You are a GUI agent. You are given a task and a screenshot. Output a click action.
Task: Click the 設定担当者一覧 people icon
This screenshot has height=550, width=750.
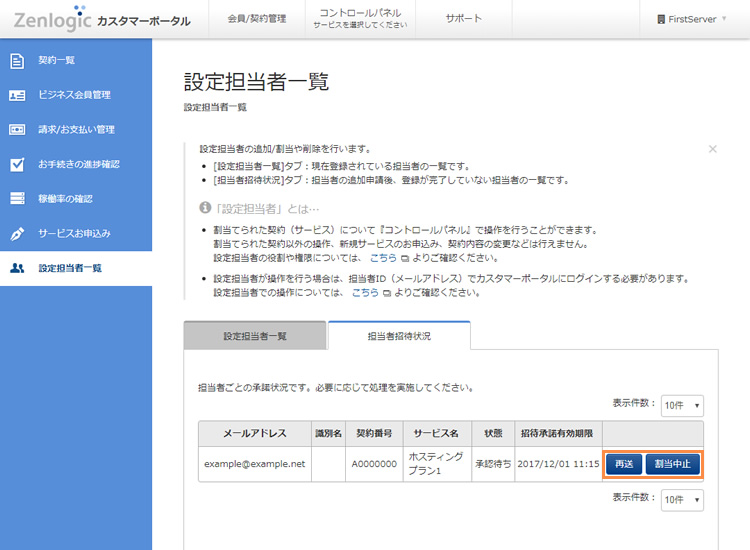(x=17, y=268)
